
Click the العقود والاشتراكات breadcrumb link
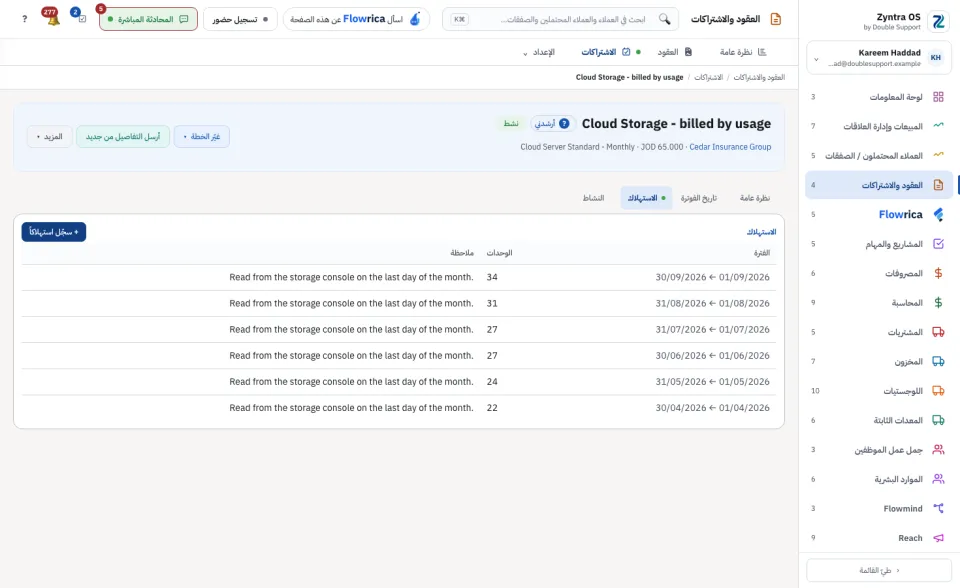tap(759, 77)
